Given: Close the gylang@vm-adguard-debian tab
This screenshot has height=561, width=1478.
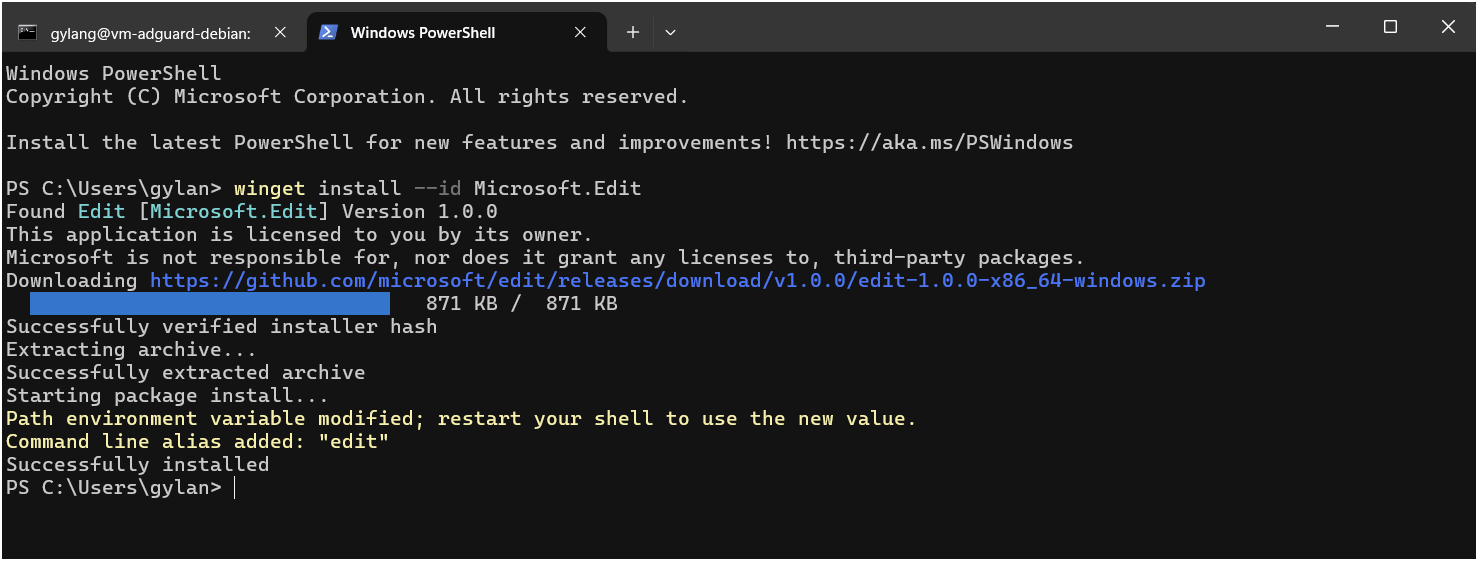Looking at the screenshot, I should 280,33.
